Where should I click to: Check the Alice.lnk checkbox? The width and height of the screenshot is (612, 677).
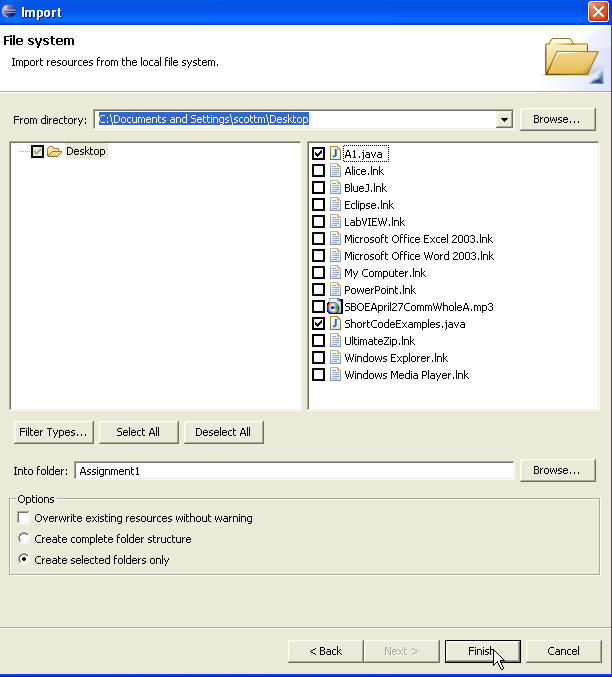(x=318, y=171)
